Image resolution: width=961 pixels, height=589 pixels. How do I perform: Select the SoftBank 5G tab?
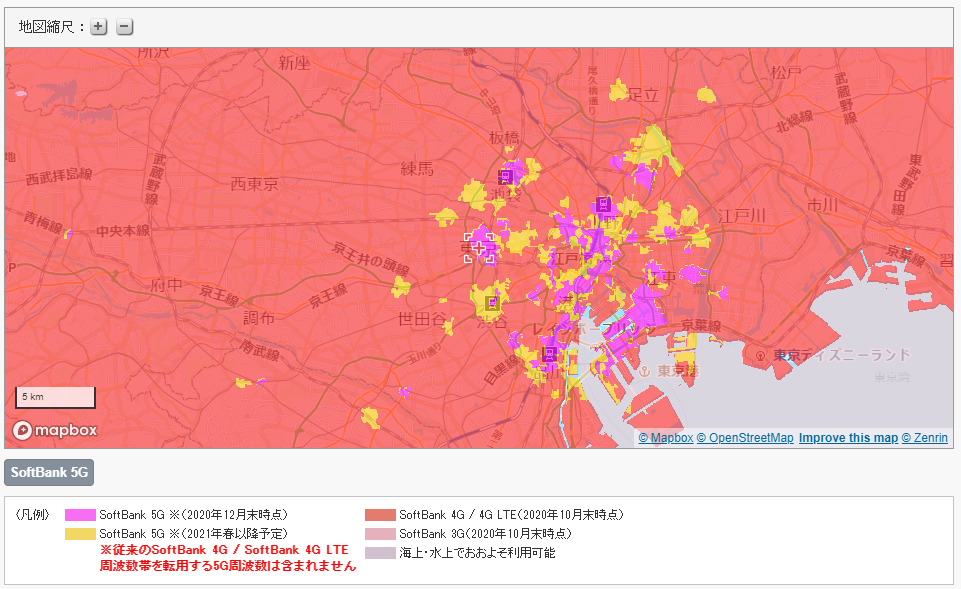(49, 473)
